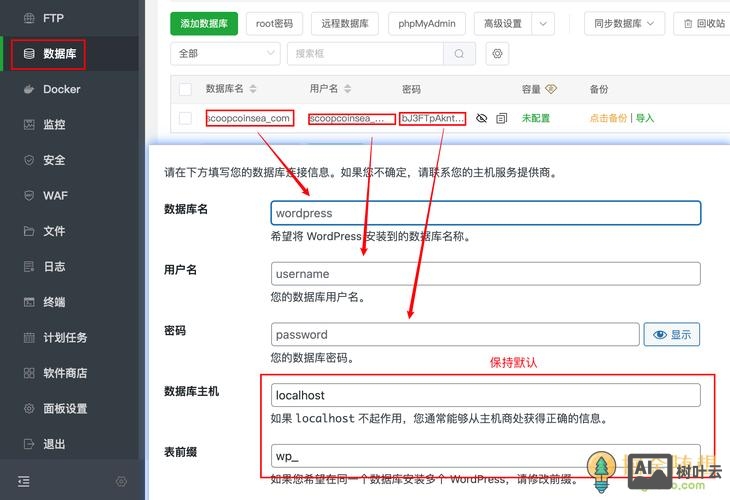This screenshot has height=500, width=730.
Task: Toggle password visibility eye-slash icon
Action: point(482,118)
